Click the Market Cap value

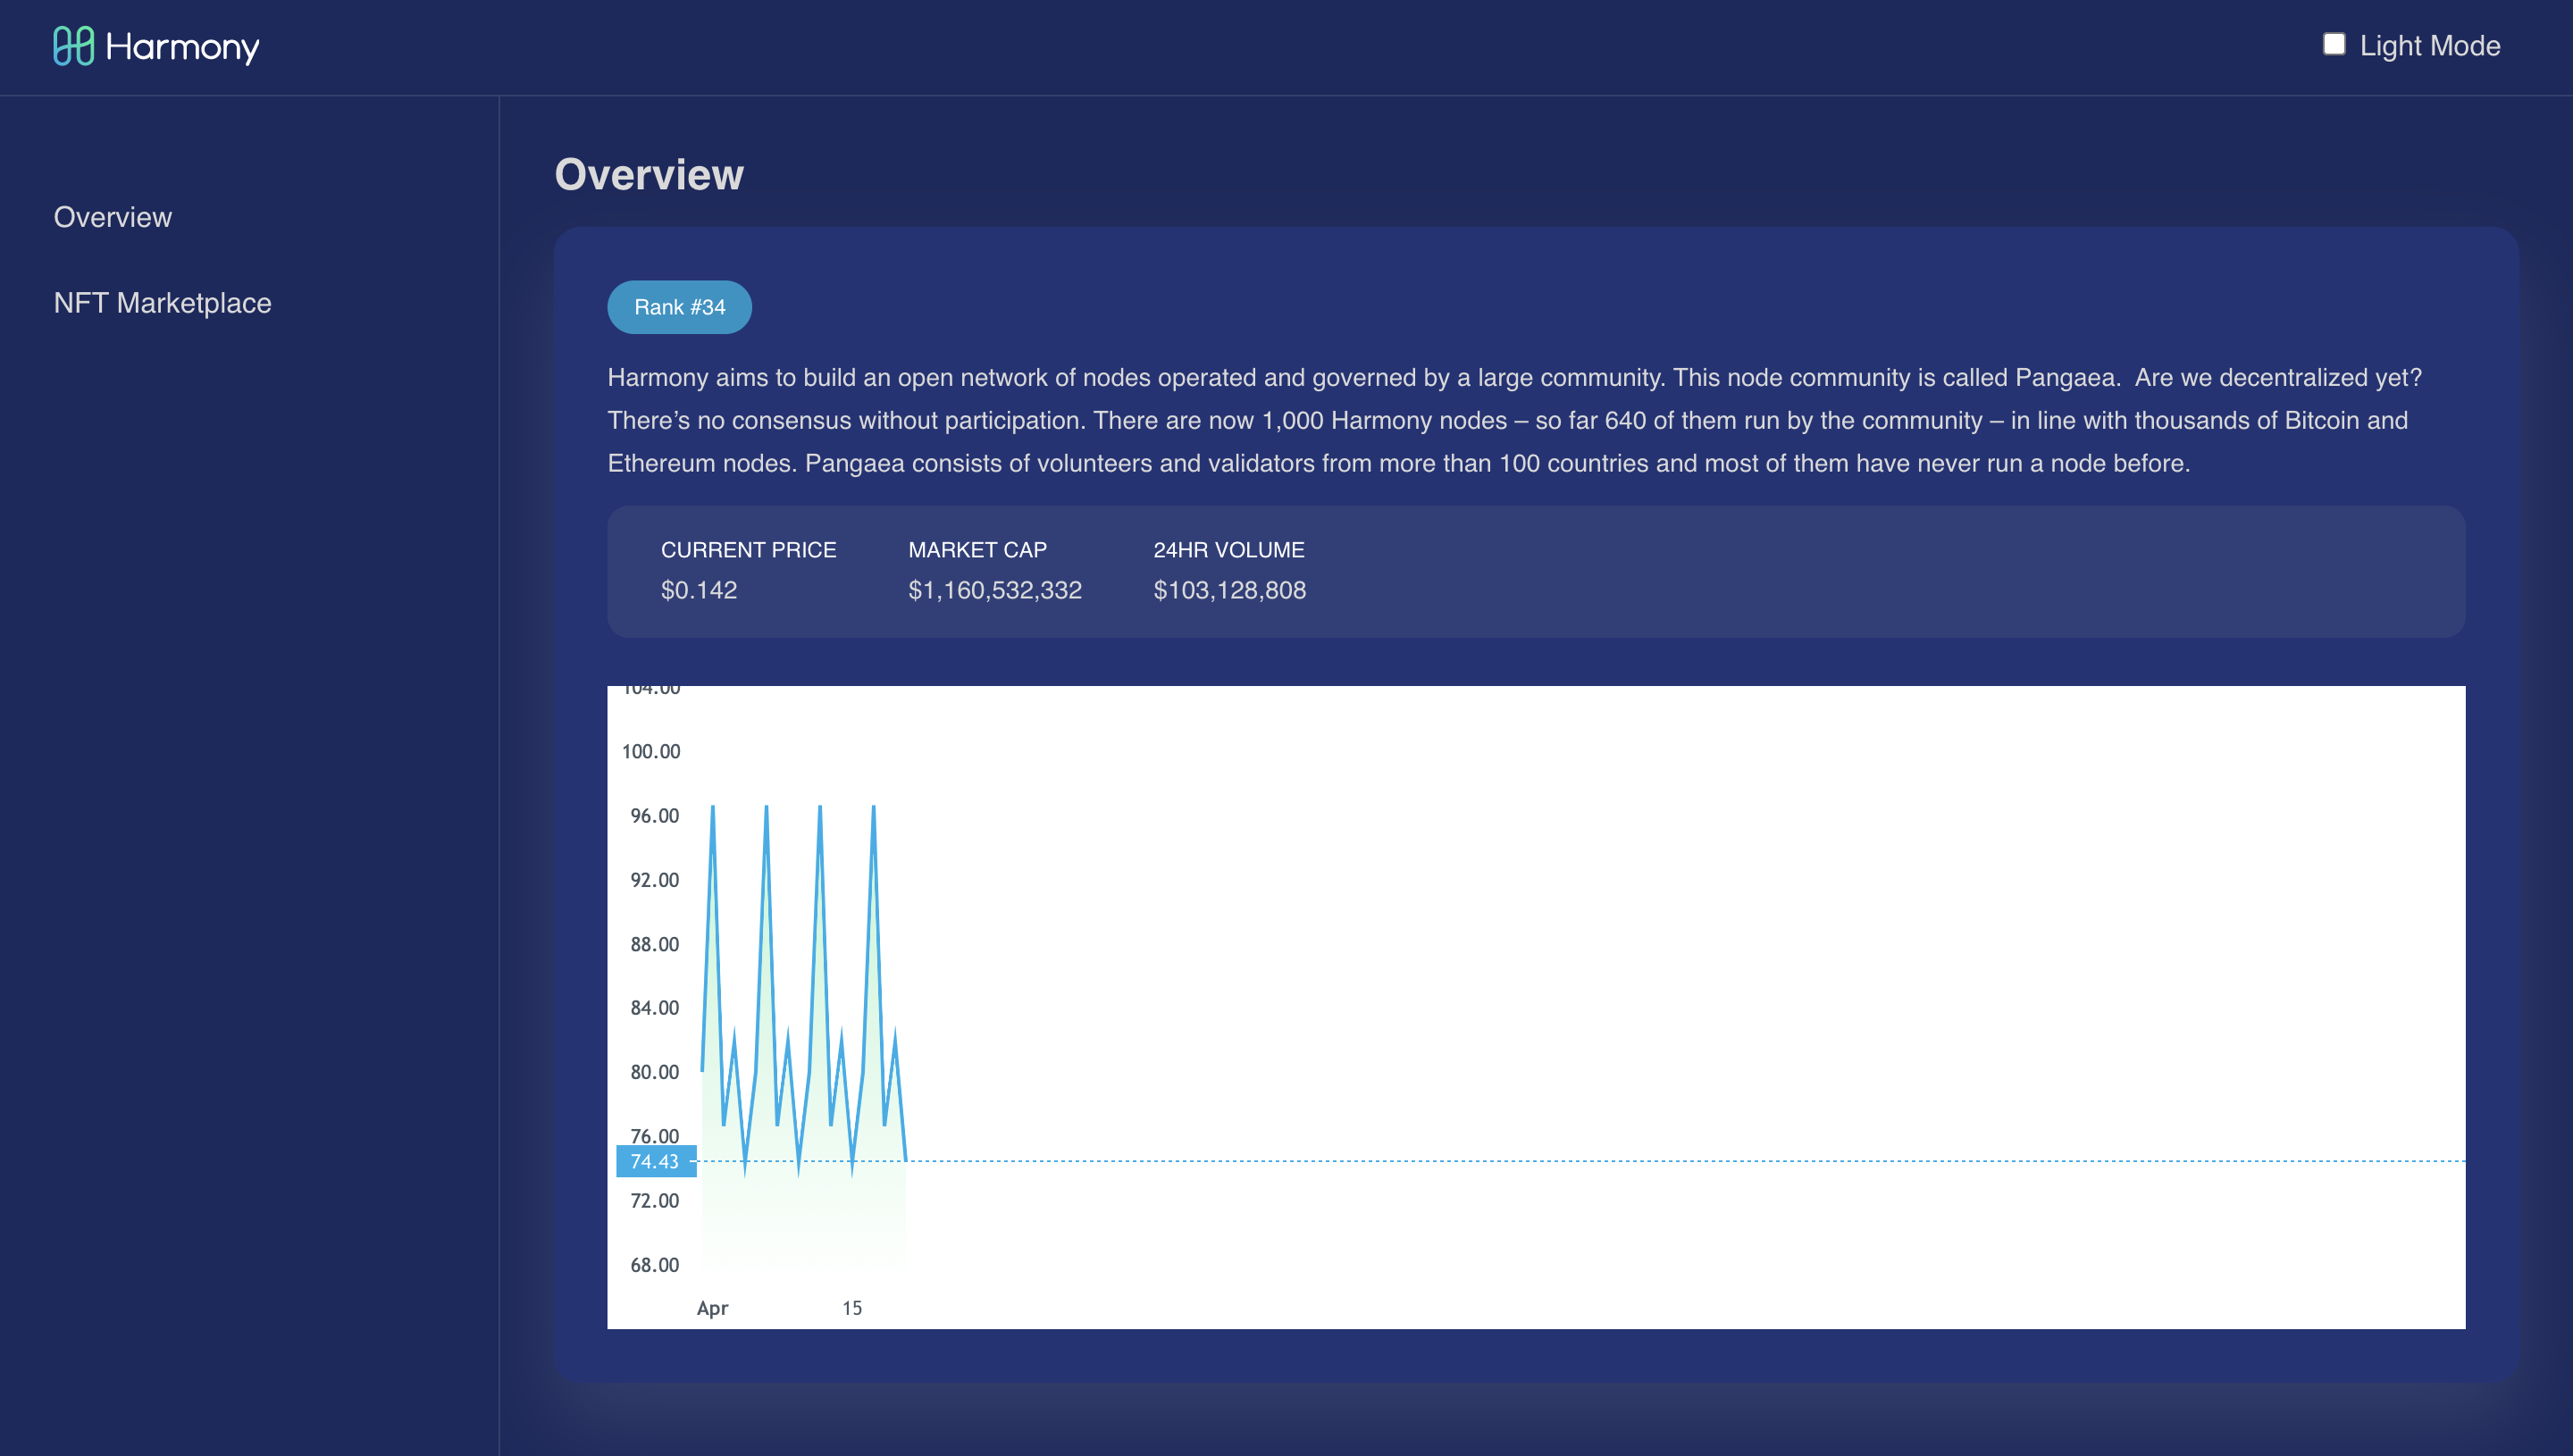[994, 590]
